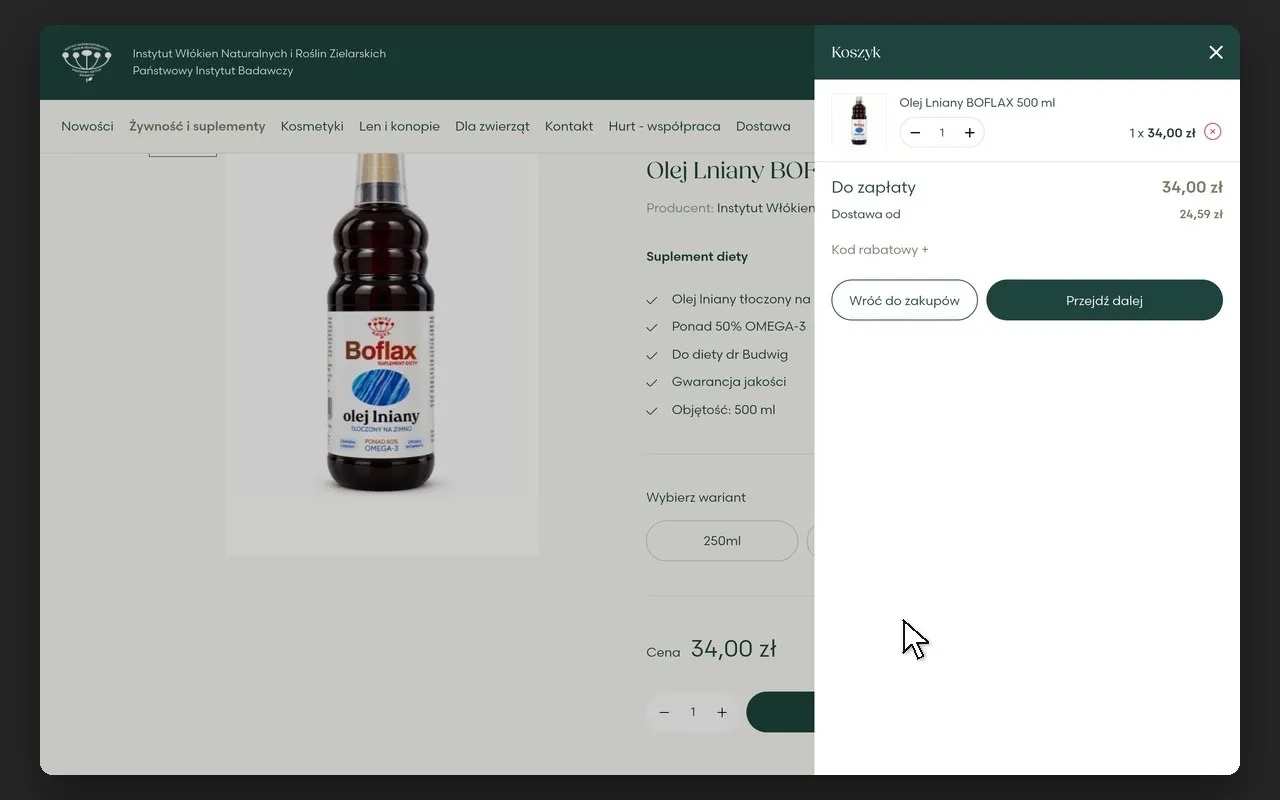This screenshot has width=1280, height=800.
Task: Go to the Kosmetyki category
Action: point(312,126)
